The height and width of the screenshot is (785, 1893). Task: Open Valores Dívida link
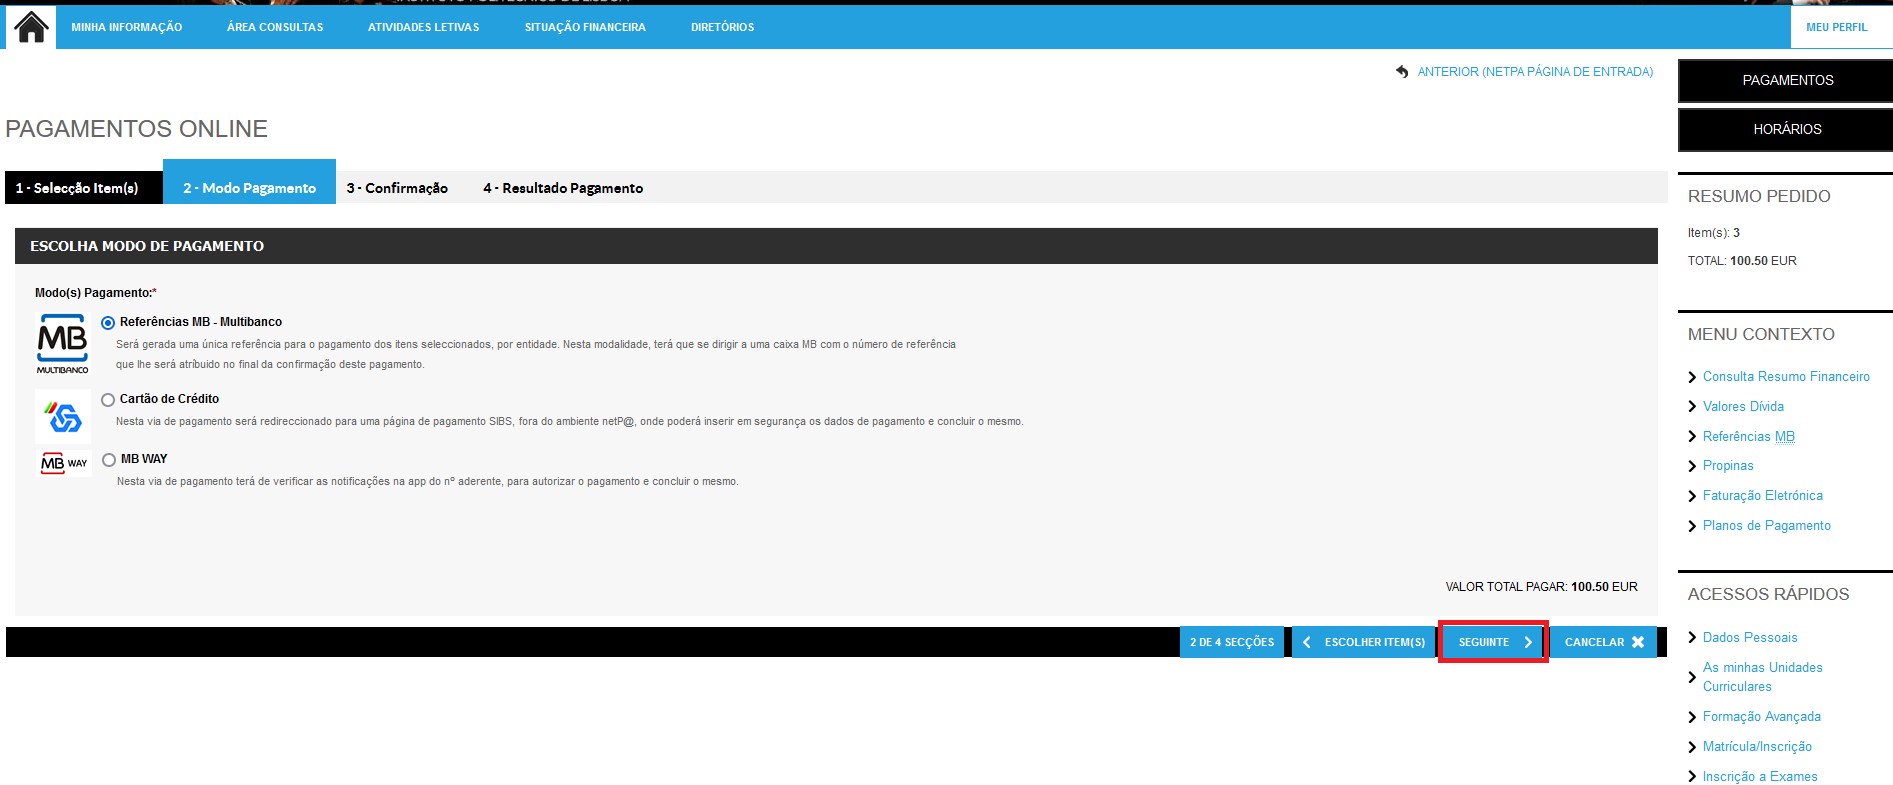(x=1743, y=407)
